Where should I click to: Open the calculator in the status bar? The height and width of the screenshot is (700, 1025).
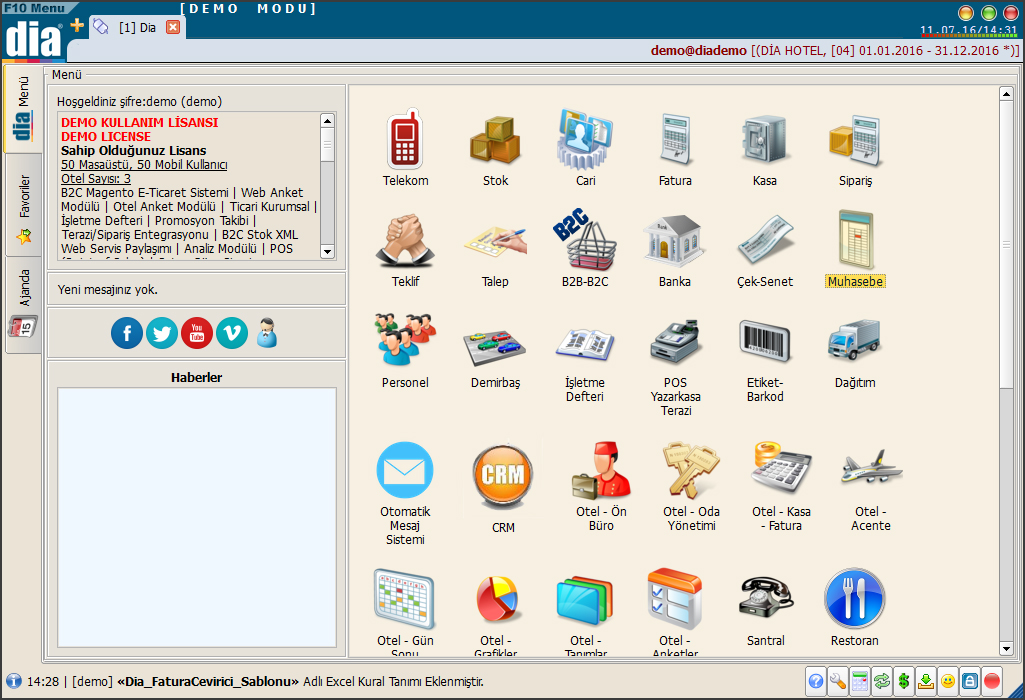(x=860, y=682)
